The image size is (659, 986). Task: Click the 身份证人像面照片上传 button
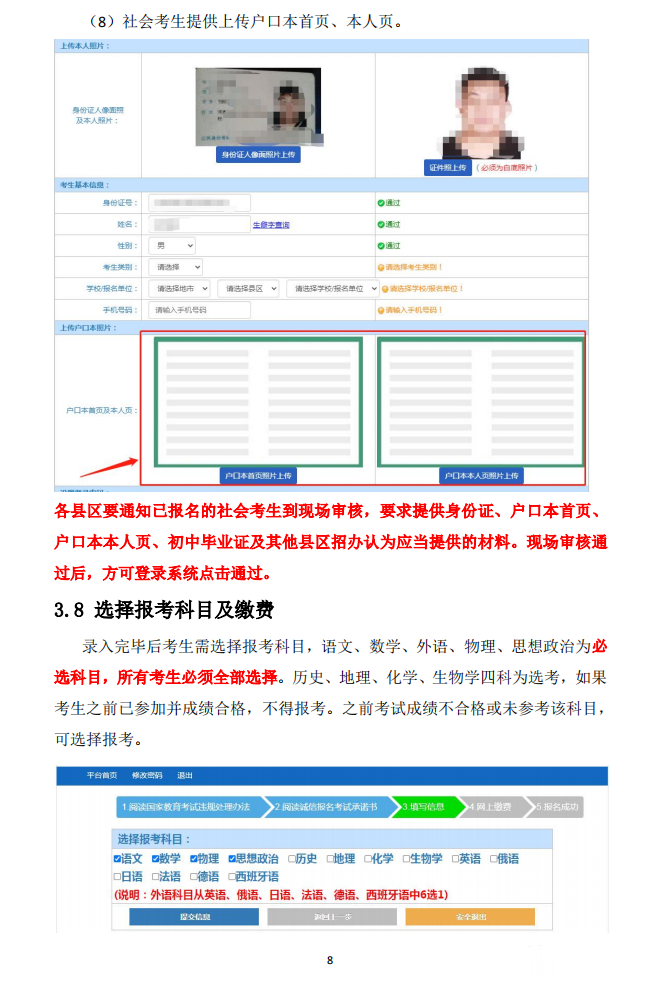[258, 155]
